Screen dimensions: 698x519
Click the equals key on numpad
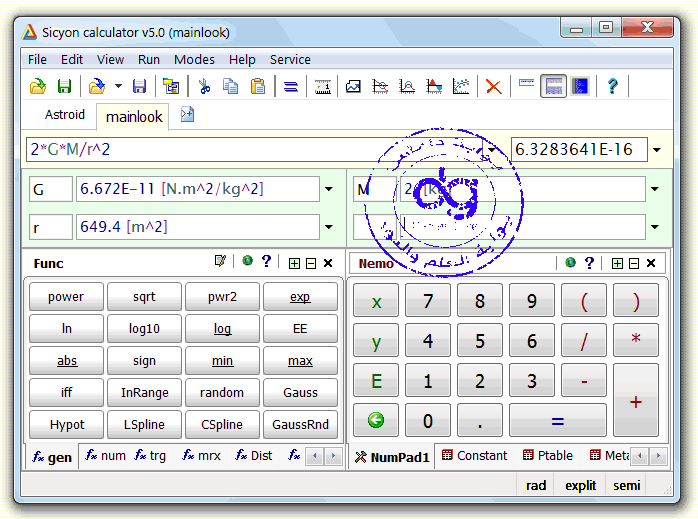[x=558, y=420]
